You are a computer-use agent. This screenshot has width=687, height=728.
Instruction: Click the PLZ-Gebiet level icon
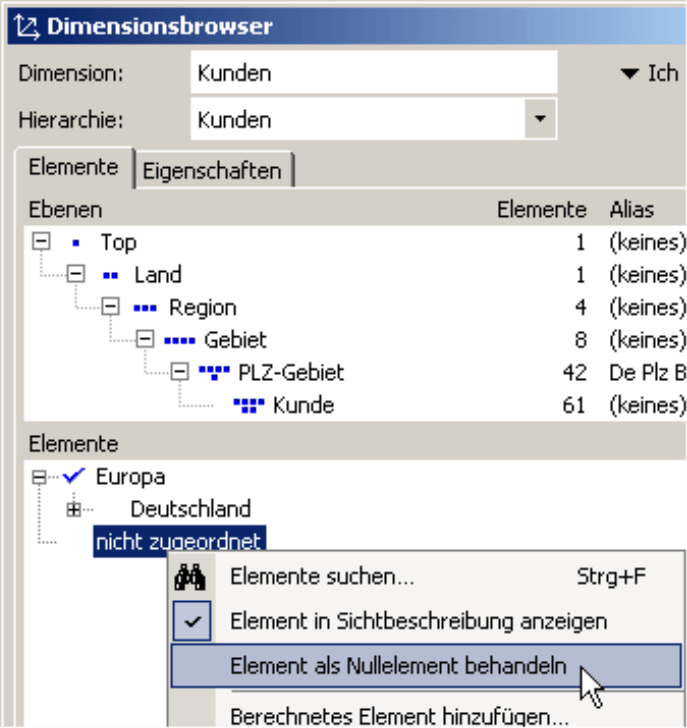pos(215,373)
